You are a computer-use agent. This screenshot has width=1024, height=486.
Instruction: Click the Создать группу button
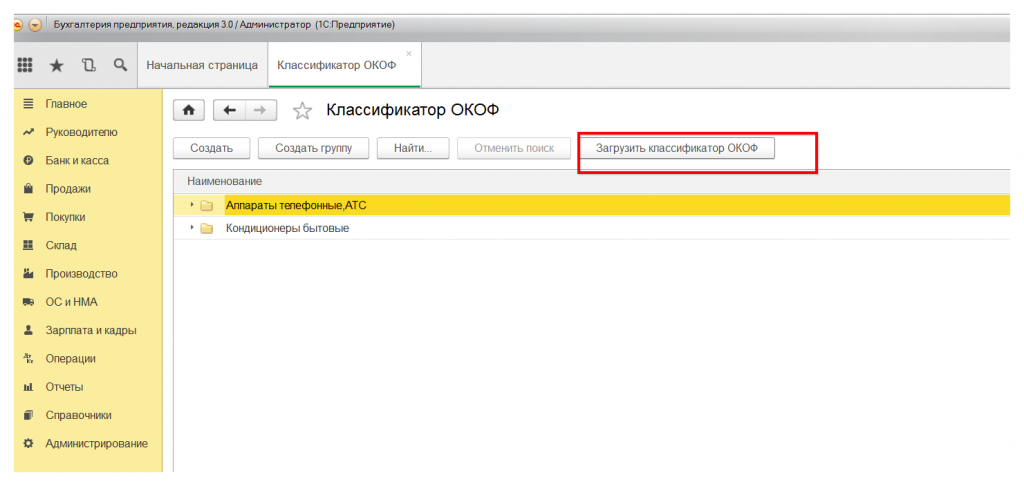click(x=313, y=148)
